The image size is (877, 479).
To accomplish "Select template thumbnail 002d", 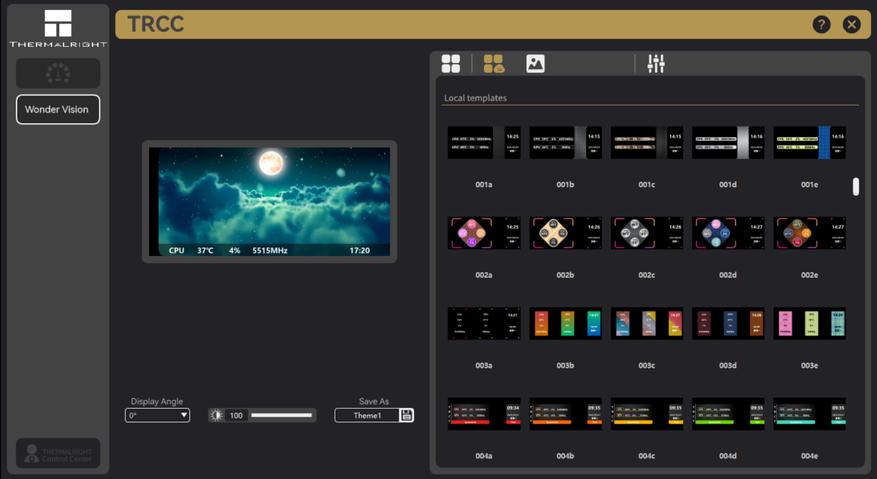I will coord(728,233).
